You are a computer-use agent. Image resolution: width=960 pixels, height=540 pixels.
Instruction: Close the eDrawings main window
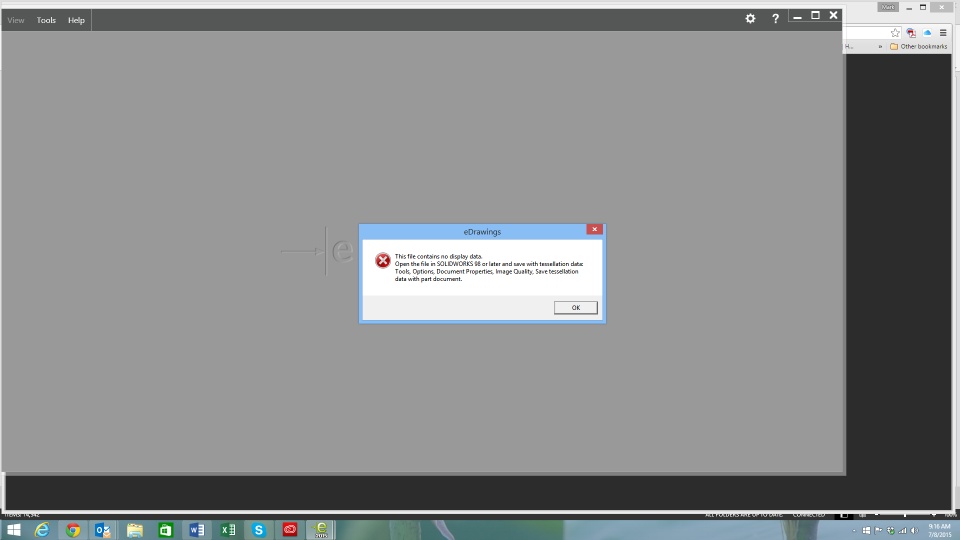pyautogui.click(x=833, y=15)
